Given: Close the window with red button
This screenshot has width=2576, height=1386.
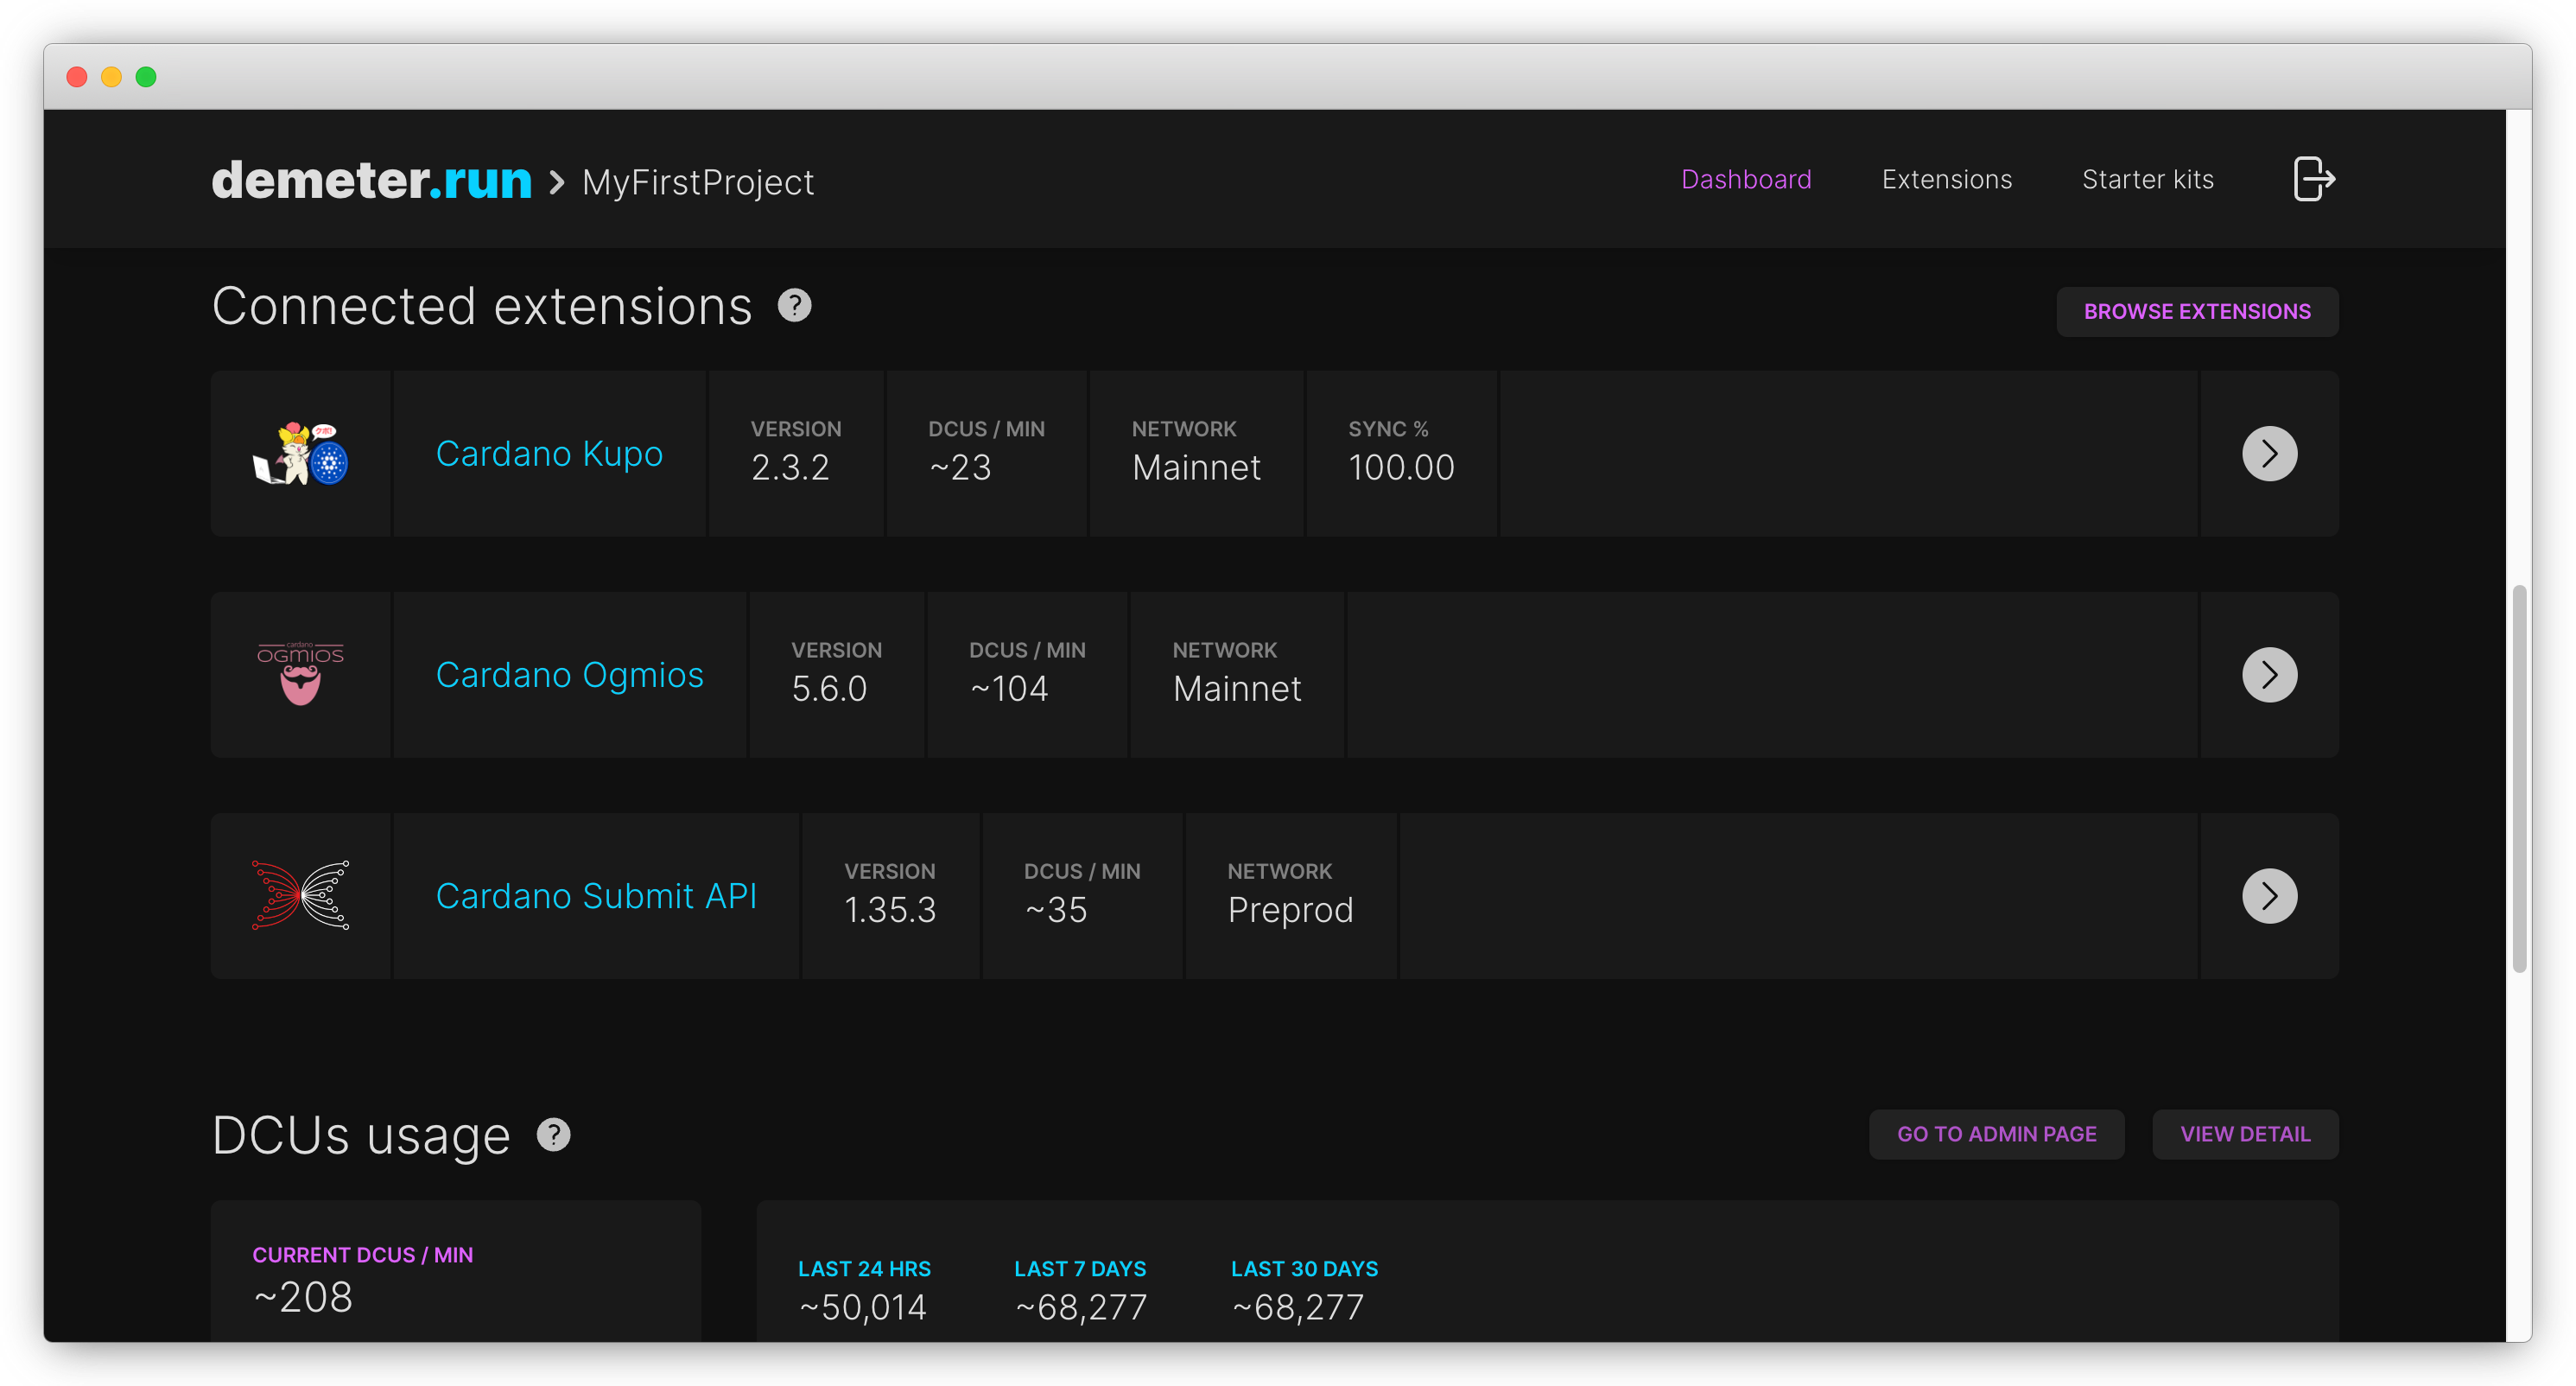Looking at the screenshot, I should (x=77, y=77).
